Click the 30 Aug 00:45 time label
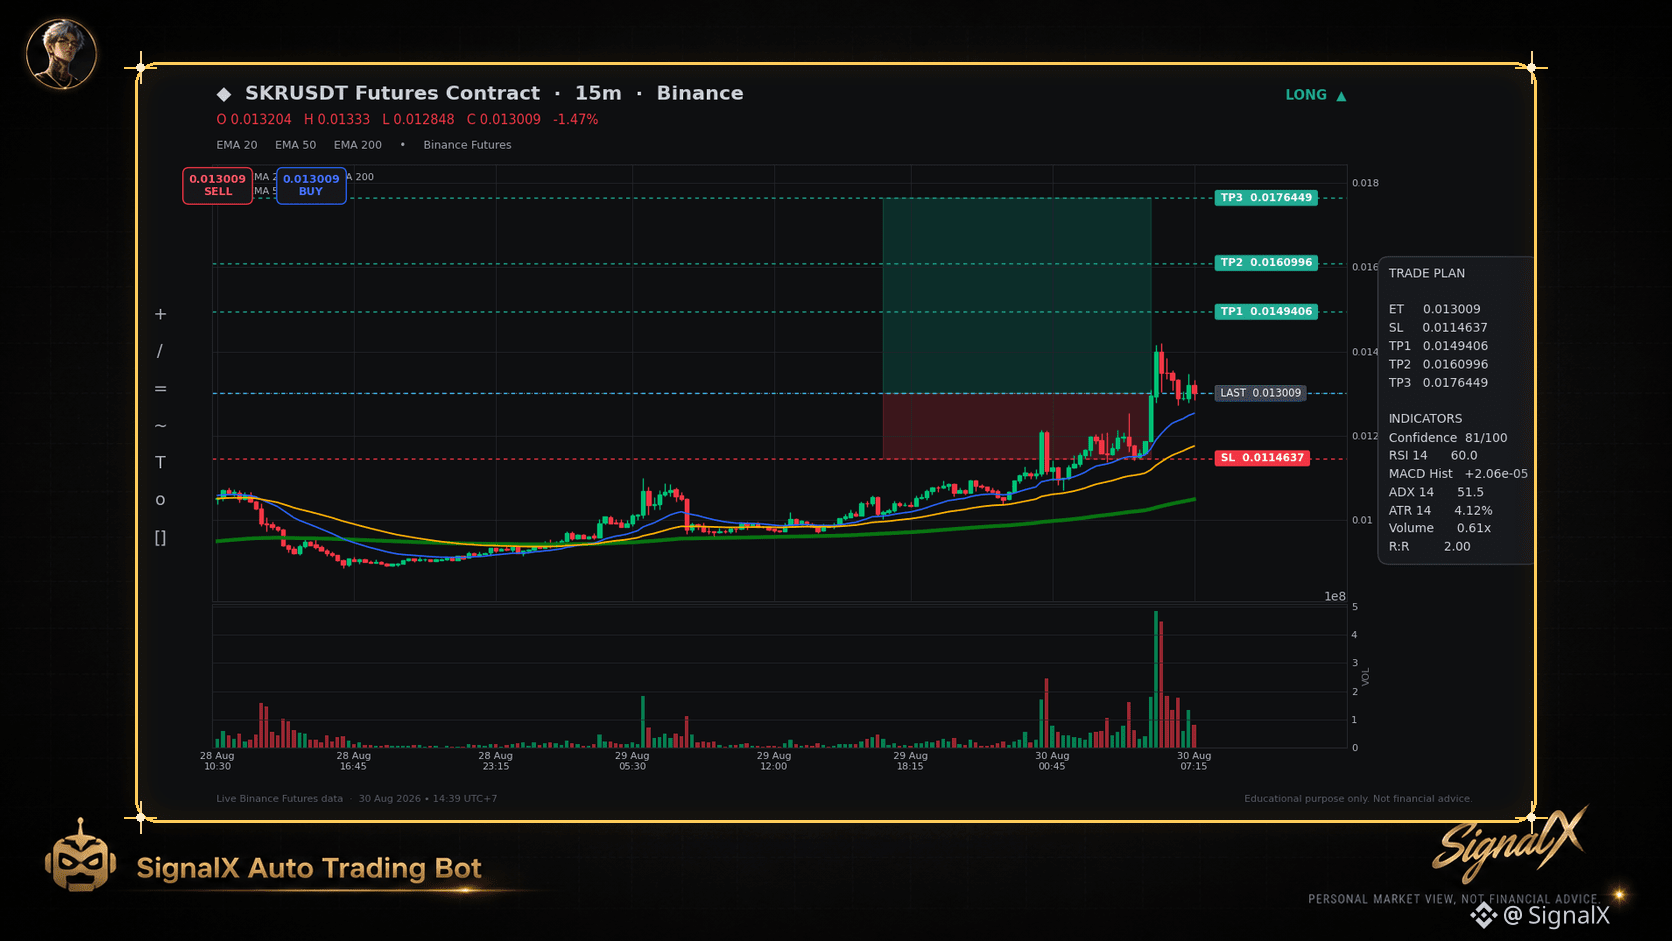This screenshot has width=1672, height=941. pyautogui.click(x=1052, y=761)
